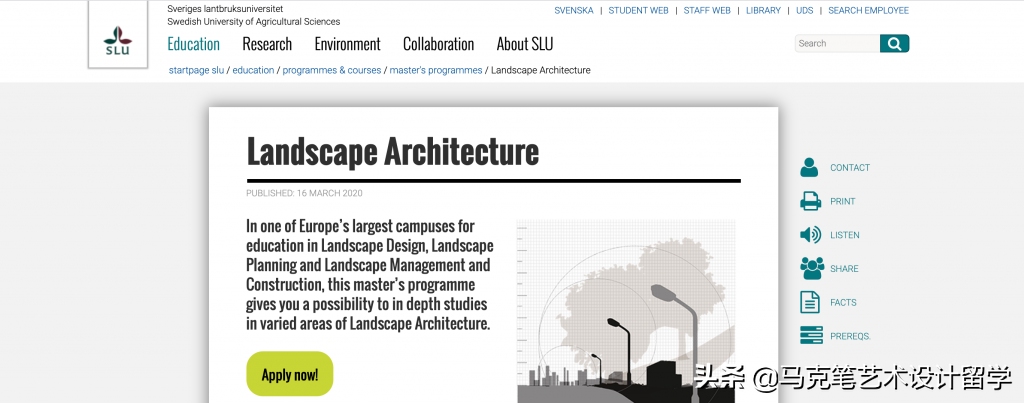Screen dimensions: 1024x403
Task: Open the About SLU menu
Action: (x=524, y=44)
